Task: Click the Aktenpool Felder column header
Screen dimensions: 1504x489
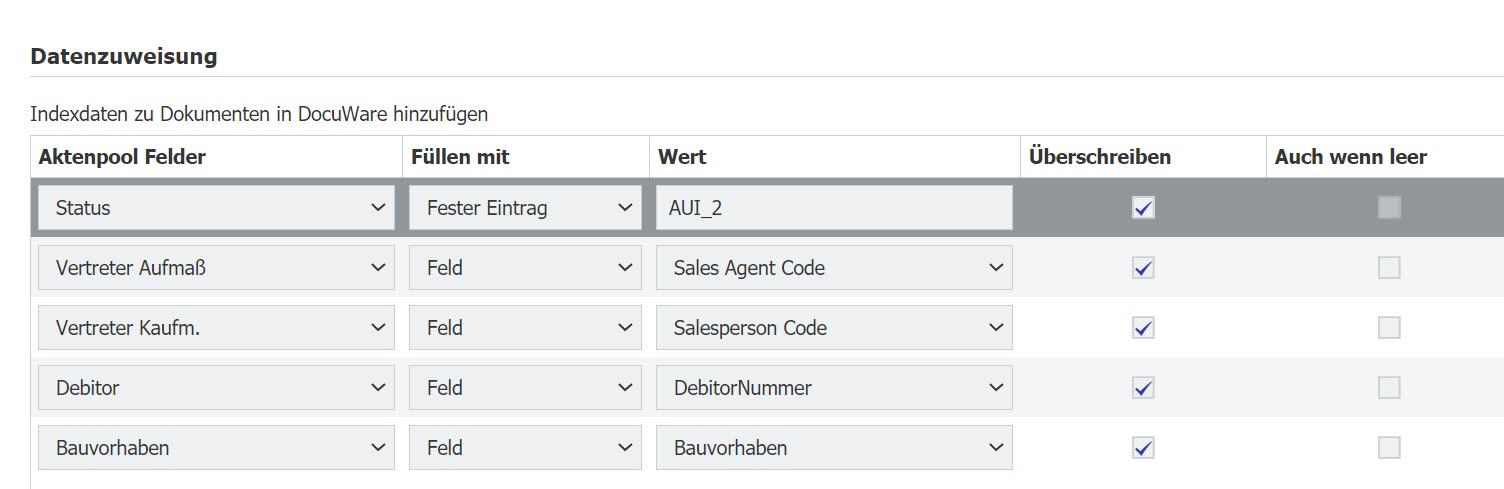Action: point(122,157)
